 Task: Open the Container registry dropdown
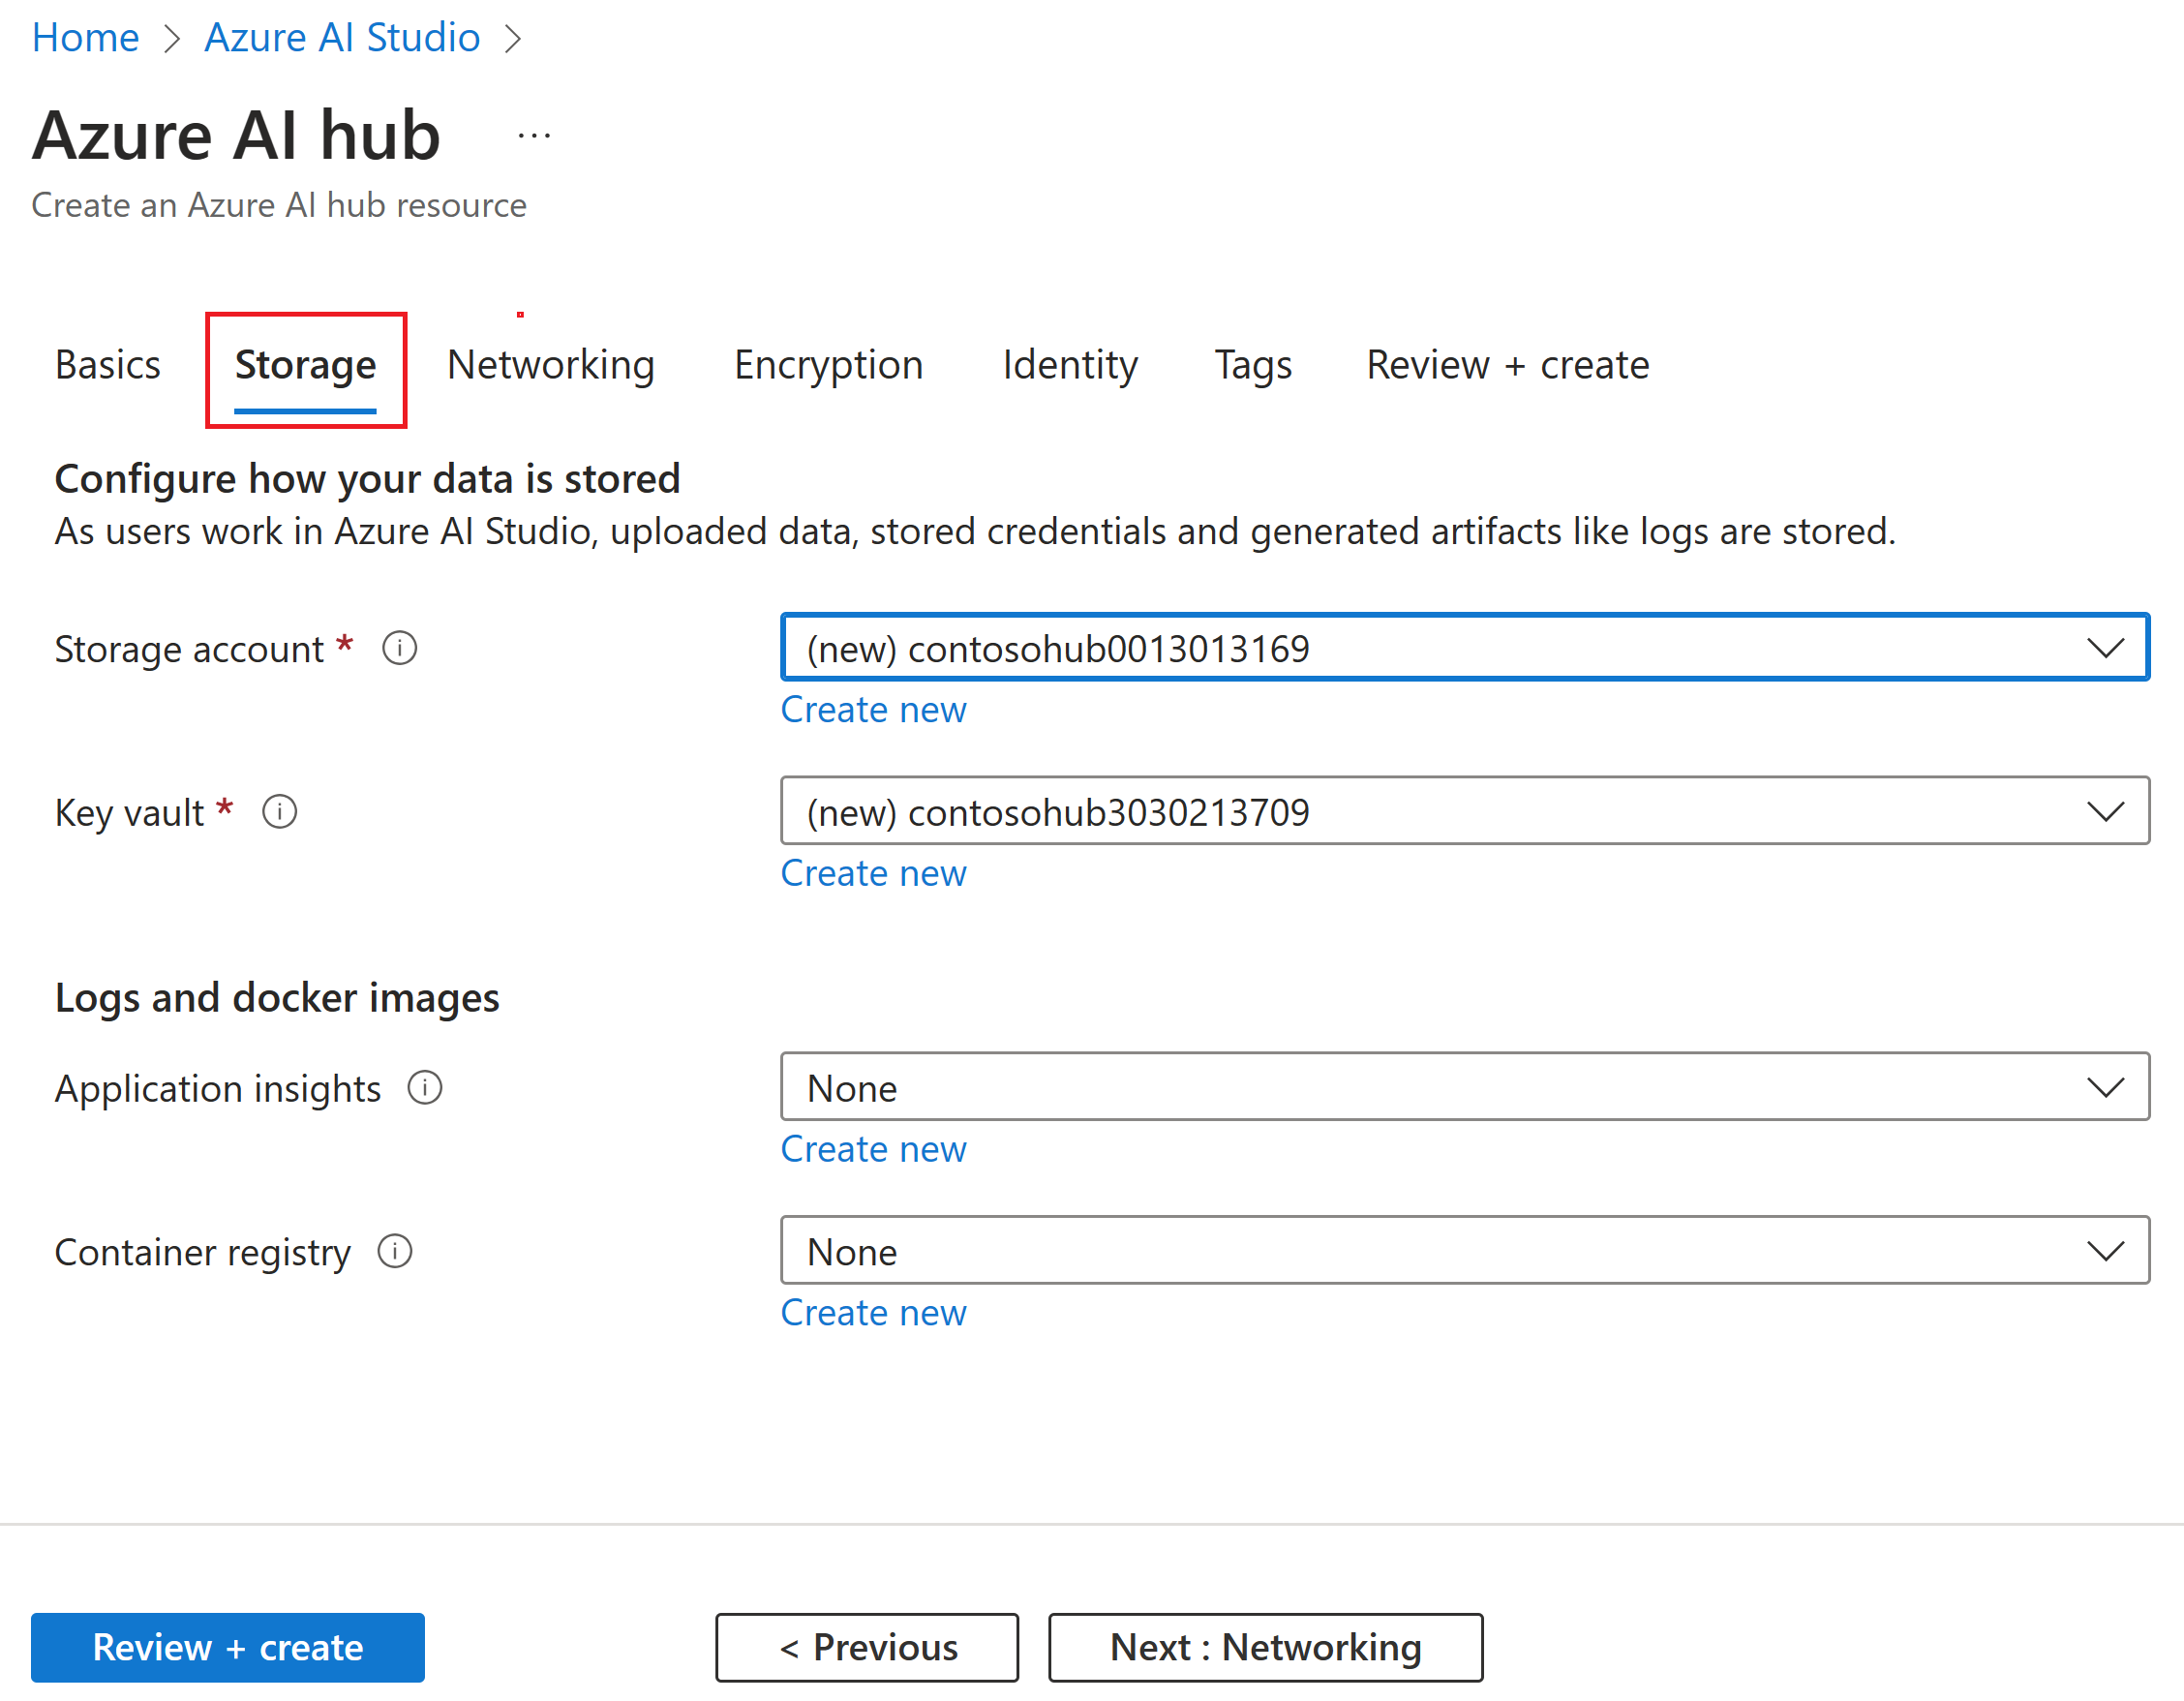tap(1464, 1252)
